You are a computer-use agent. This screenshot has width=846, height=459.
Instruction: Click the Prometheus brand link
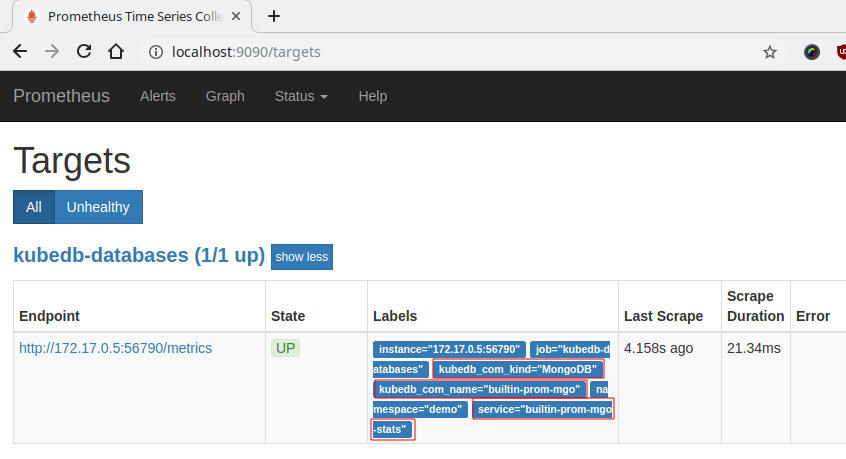click(61, 96)
